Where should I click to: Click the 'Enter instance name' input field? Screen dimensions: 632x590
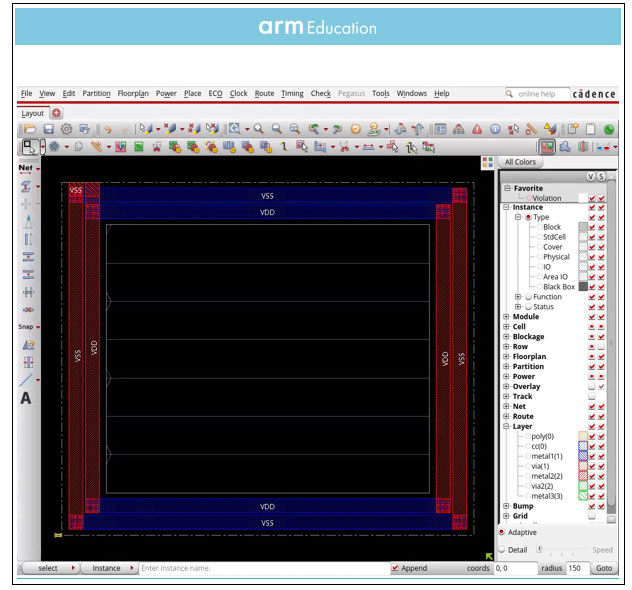[x=260, y=568]
